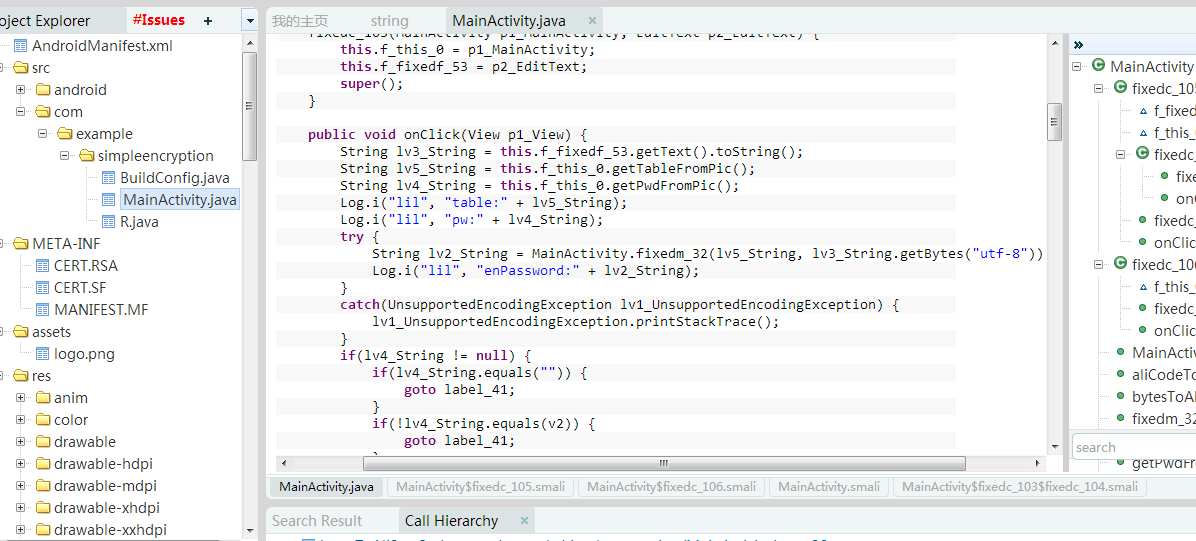Screen dimensions: 1196x541
Task: Close the Call Hierarchy tab
Action: coord(524,520)
